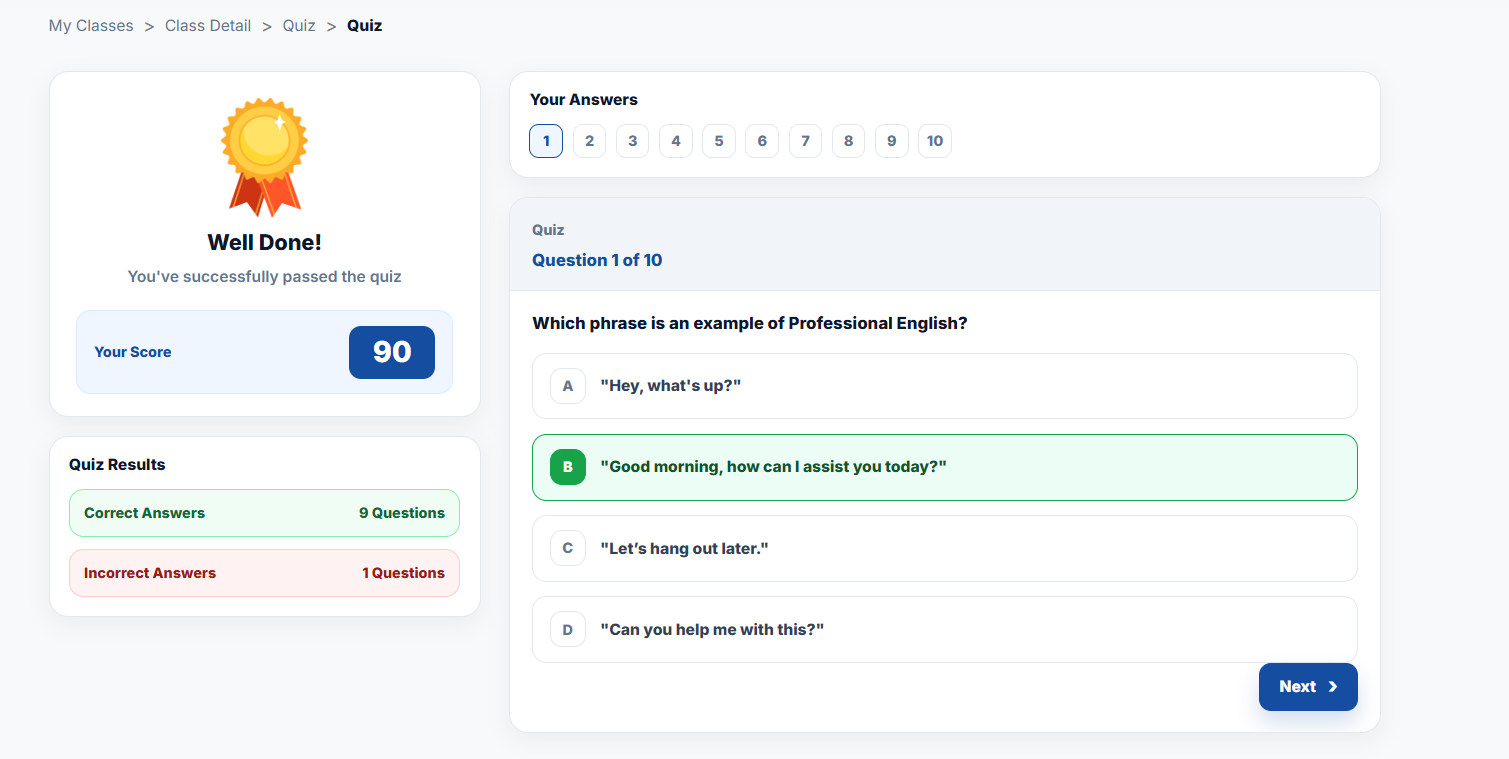This screenshot has width=1509, height=759.
Task: Click "You've successfully passed the quiz" message
Action: [265, 277]
